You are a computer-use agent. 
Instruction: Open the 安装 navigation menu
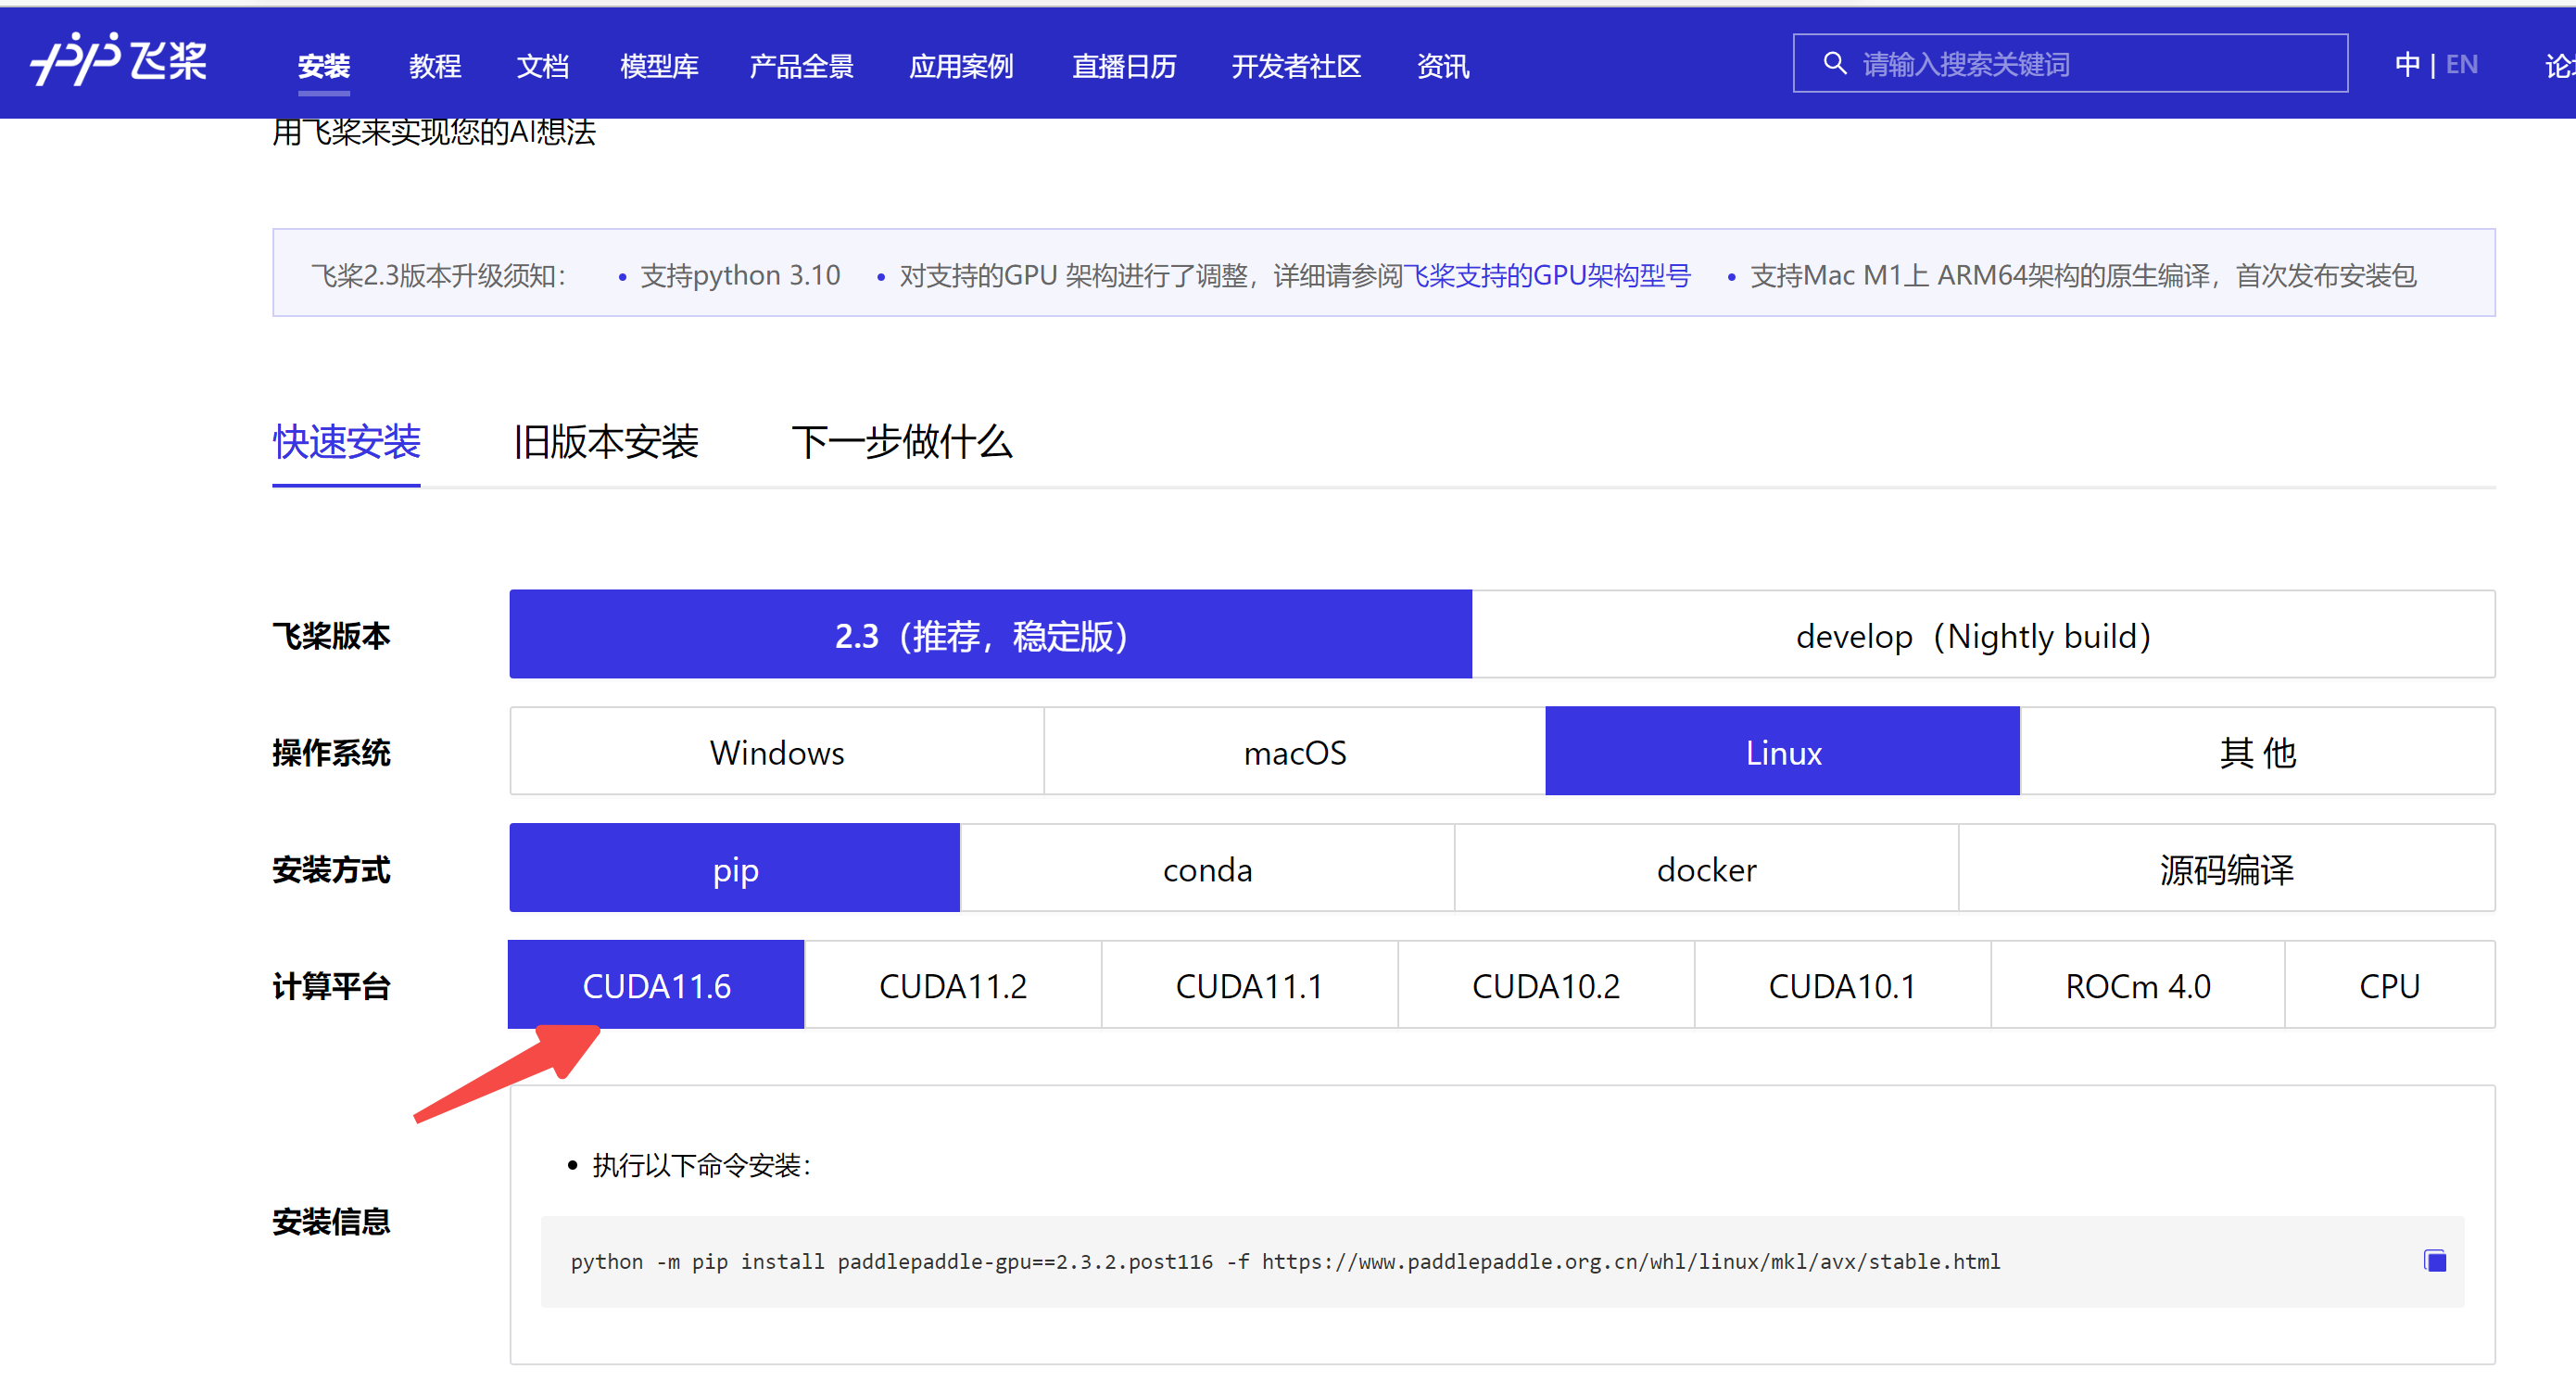pos(324,66)
